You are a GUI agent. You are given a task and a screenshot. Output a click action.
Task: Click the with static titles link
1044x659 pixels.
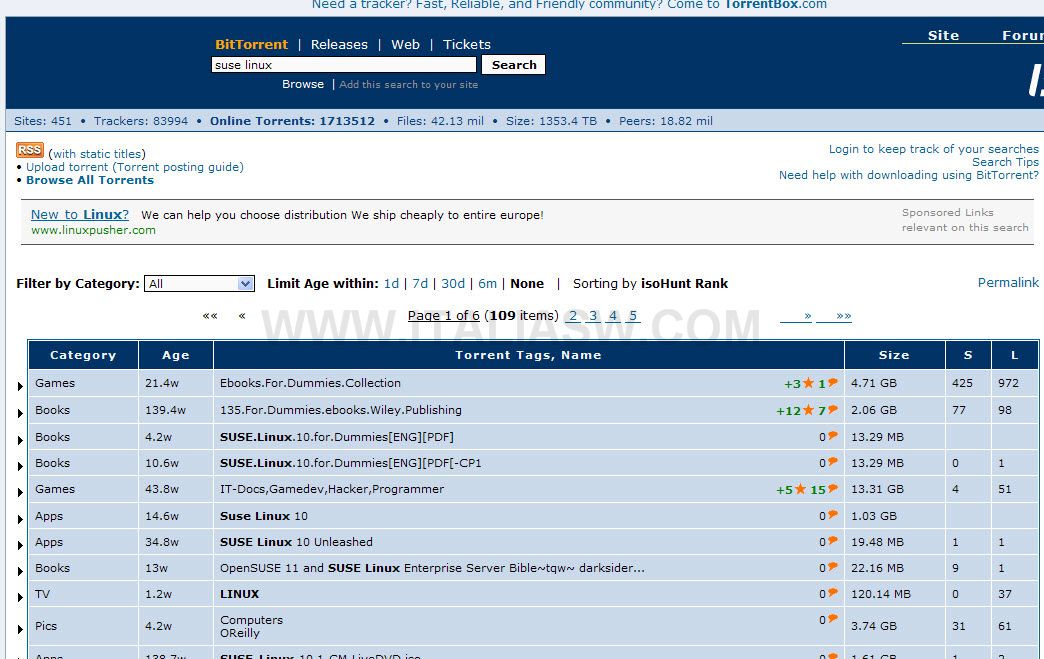(97, 154)
